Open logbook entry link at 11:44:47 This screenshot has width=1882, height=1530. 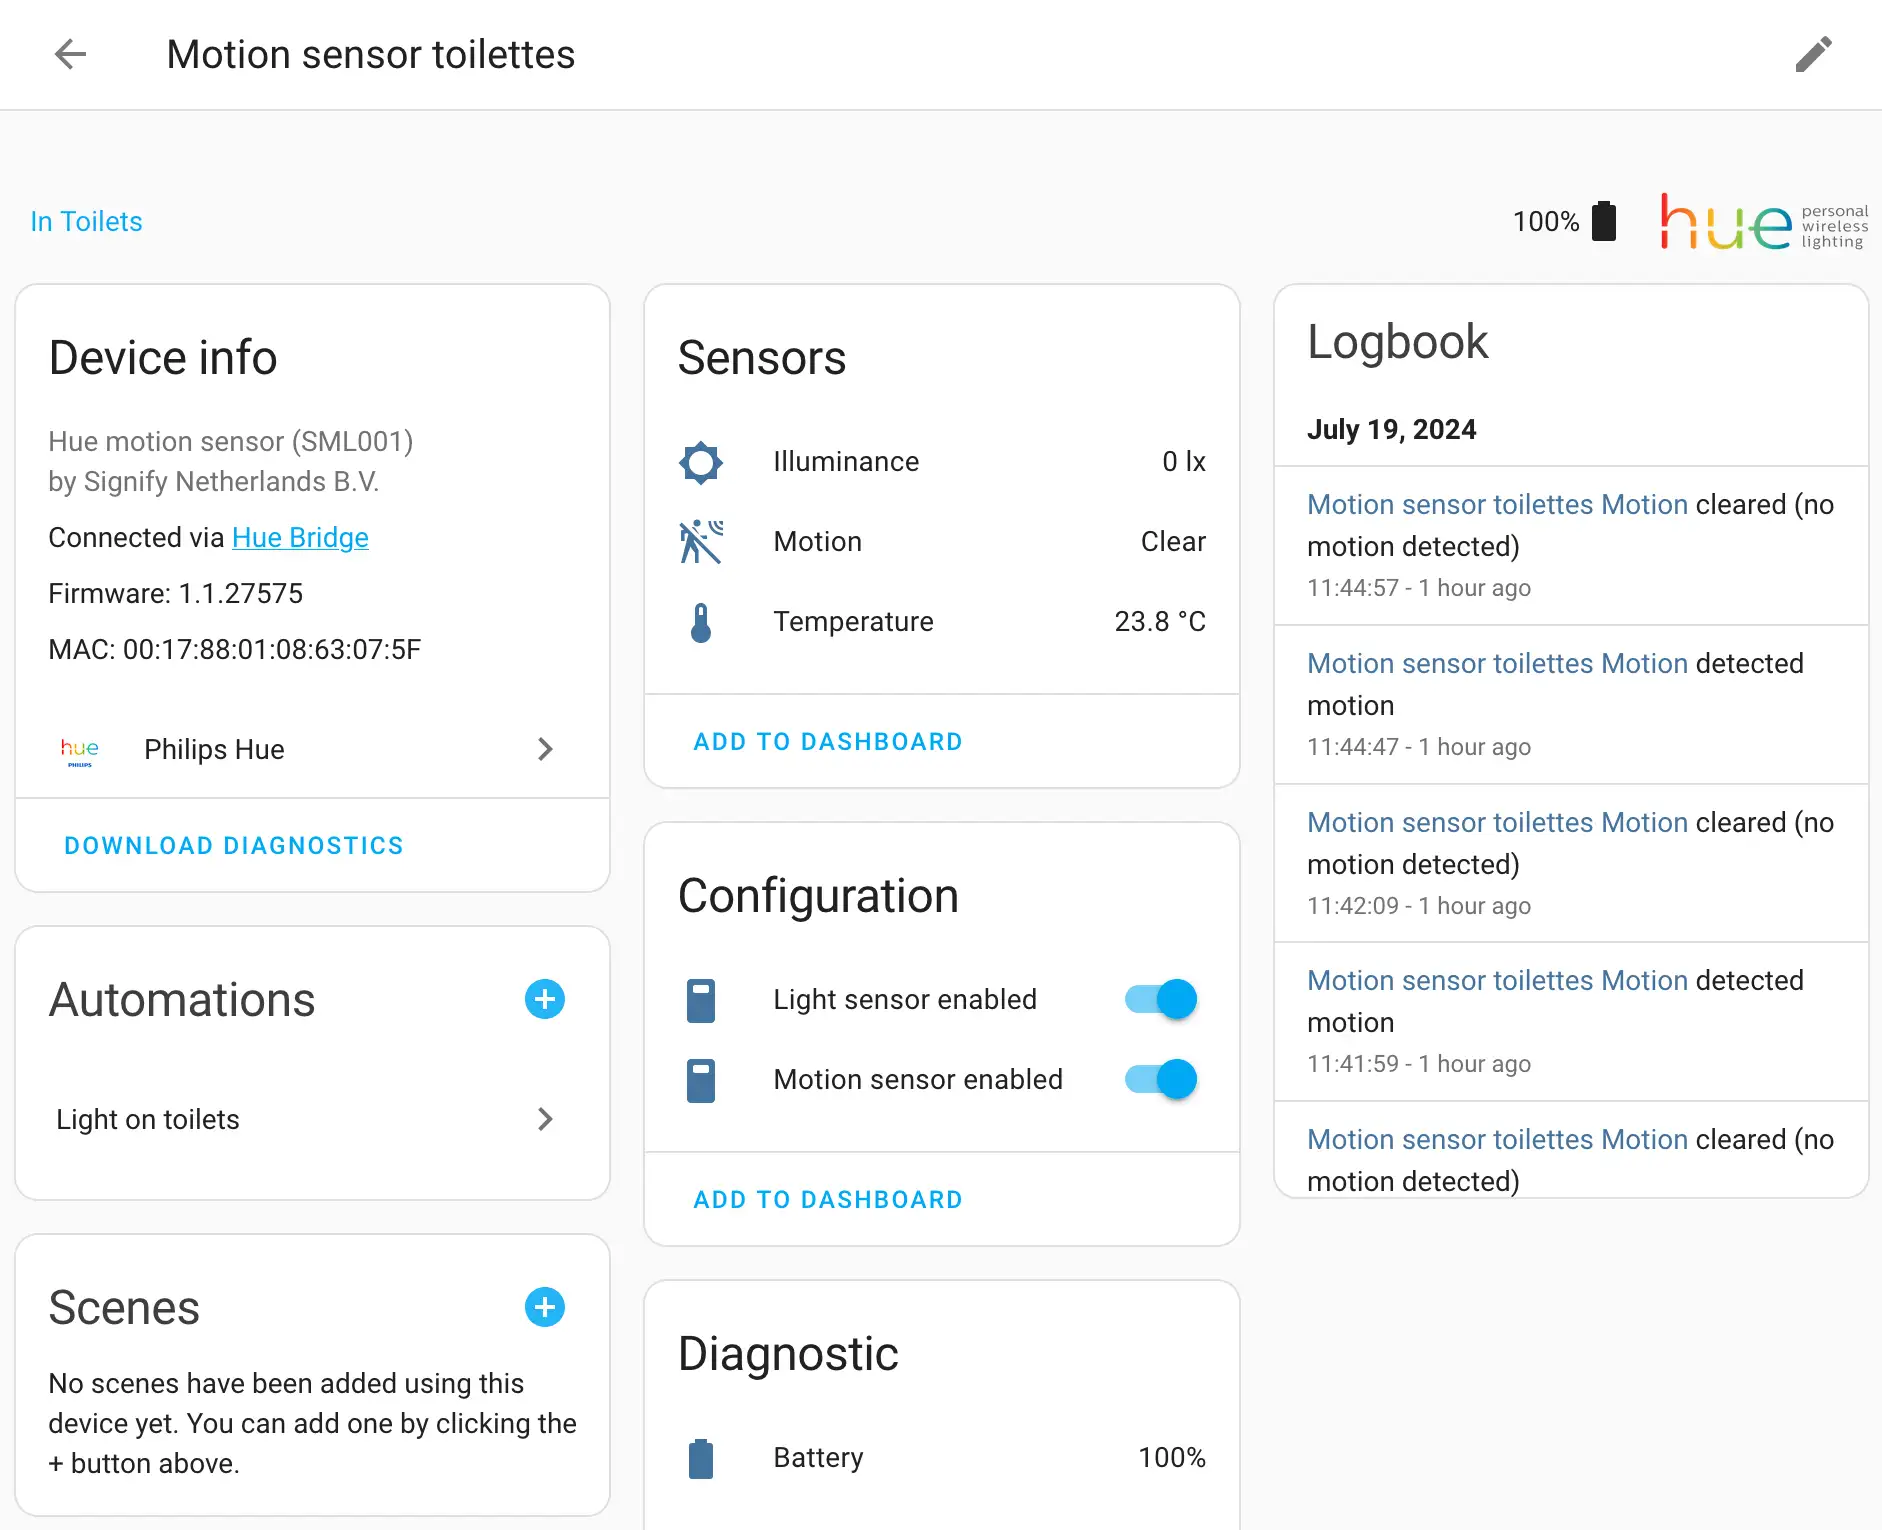tap(1497, 664)
